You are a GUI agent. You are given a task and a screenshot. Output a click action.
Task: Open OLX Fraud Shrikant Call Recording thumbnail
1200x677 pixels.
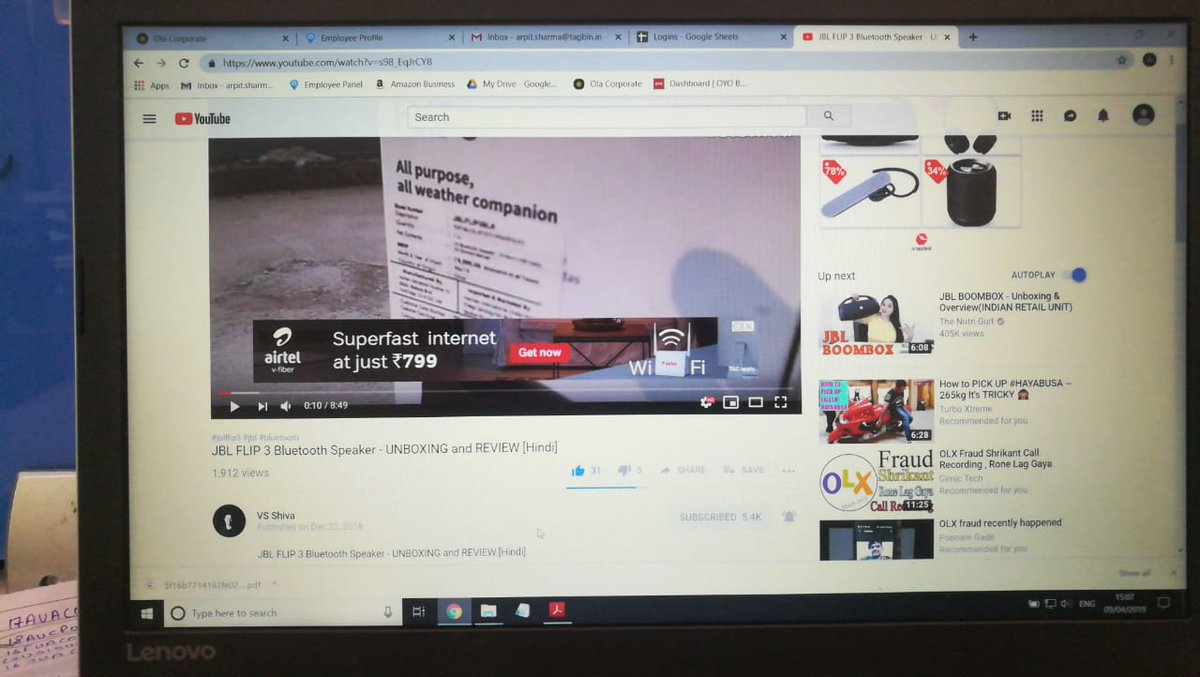click(876, 481)
